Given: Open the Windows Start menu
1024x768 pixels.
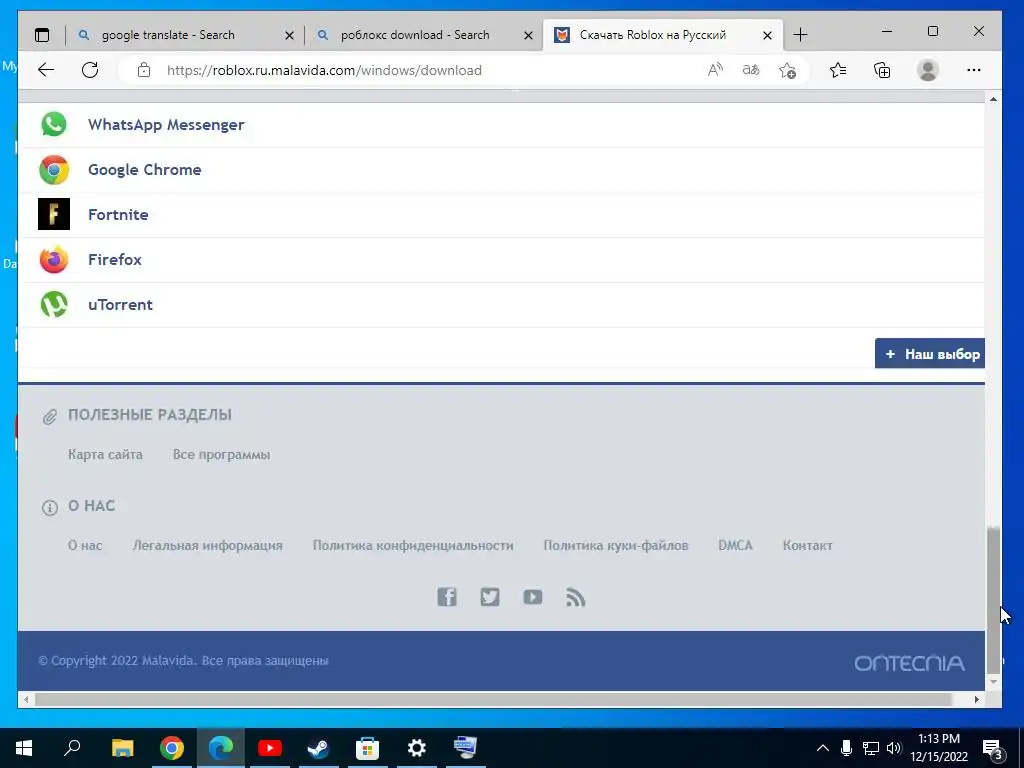Looking at the screenshot, I should coord(24,748).
